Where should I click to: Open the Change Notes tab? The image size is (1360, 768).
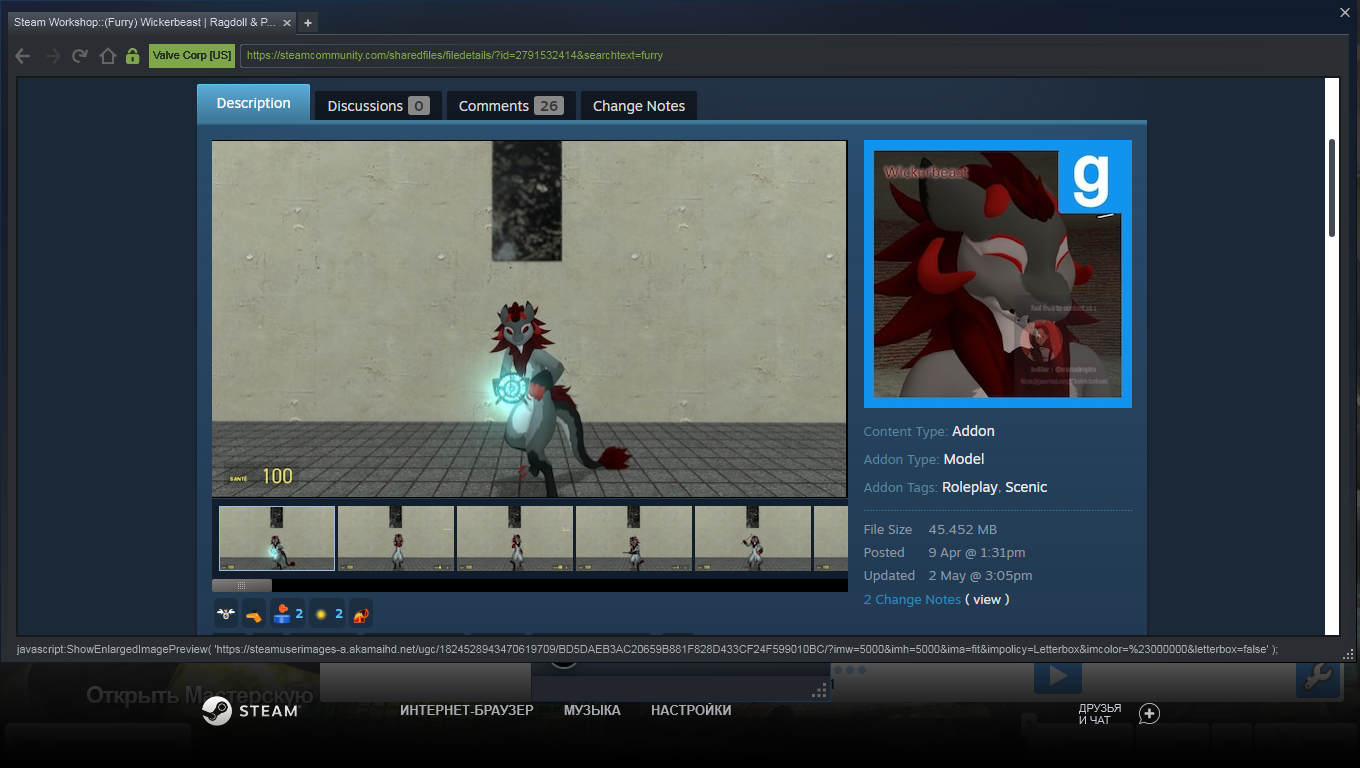[639, 106]
